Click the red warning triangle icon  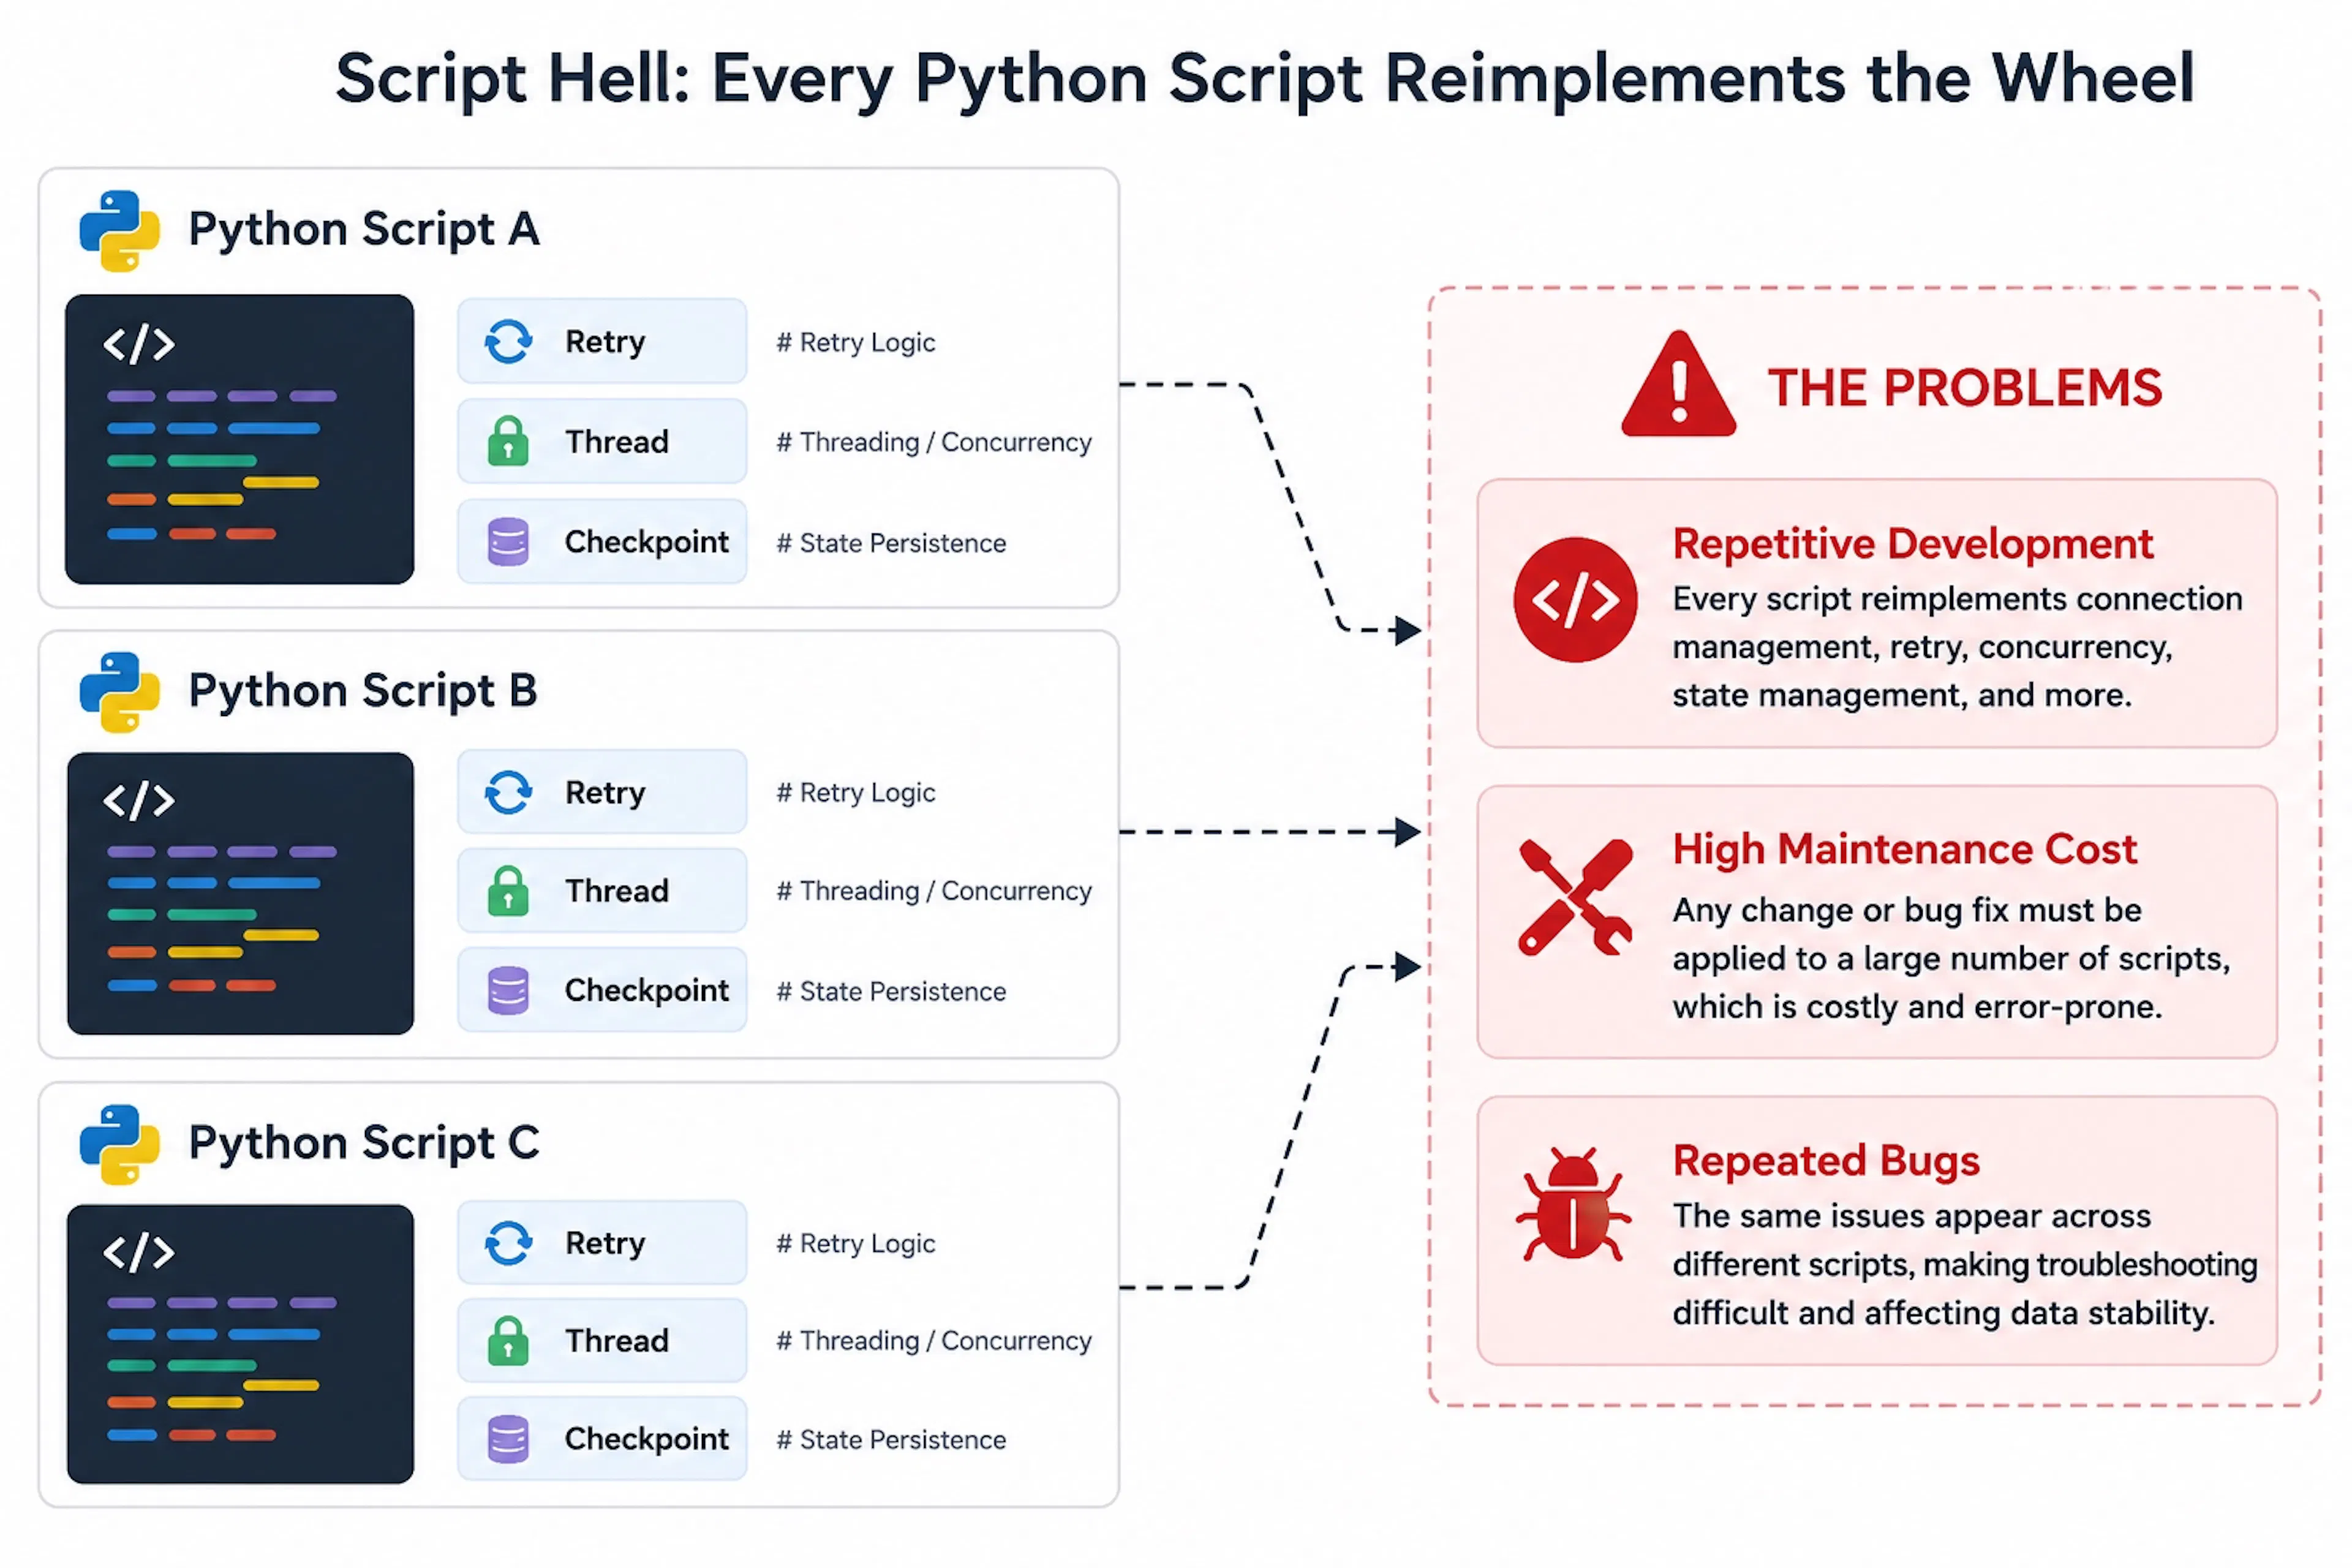pyautogui.click(x=1679, y=384)
